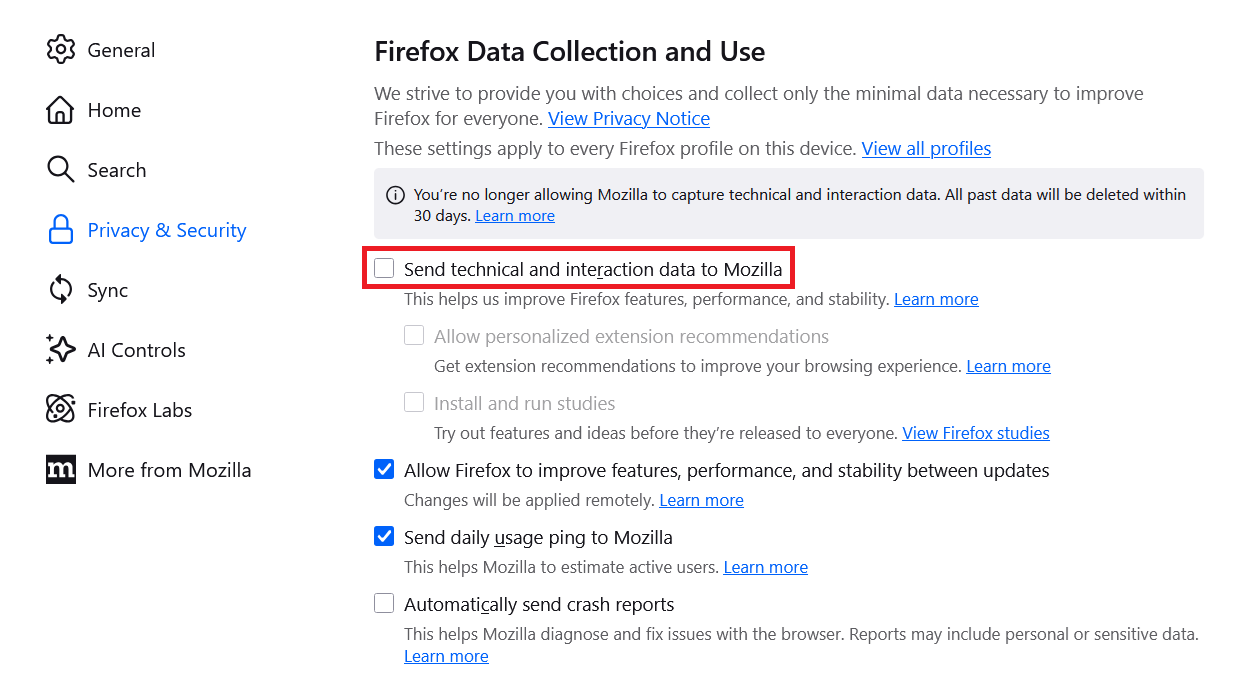Click the General gear icon
The height and width of the screenshot is (689, 1247).
pos(61,50)
